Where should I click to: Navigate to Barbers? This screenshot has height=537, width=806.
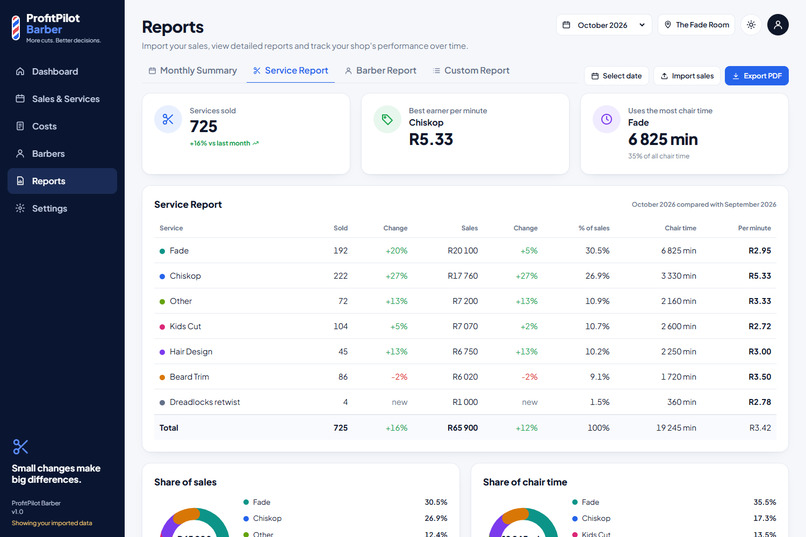click(x=62, y=154)
